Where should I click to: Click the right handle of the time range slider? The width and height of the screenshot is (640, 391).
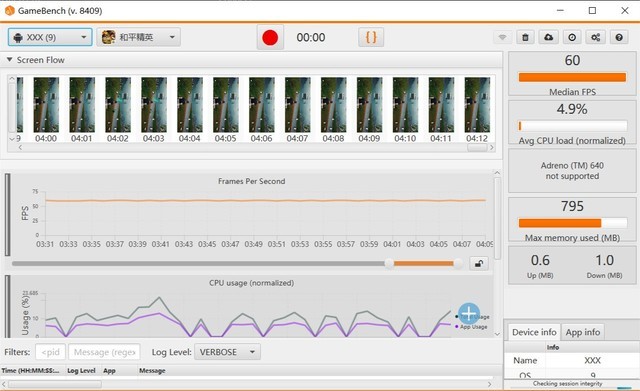(458, 264)
